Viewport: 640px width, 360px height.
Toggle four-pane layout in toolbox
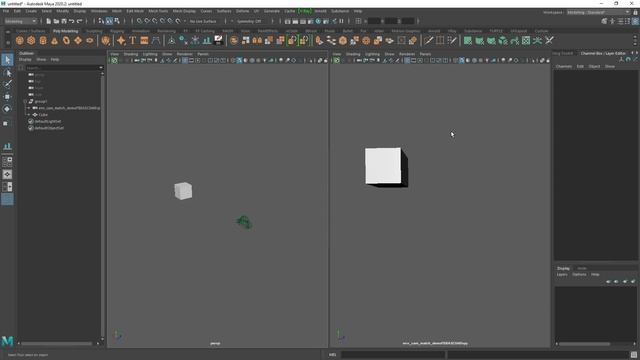click(7, 162)
